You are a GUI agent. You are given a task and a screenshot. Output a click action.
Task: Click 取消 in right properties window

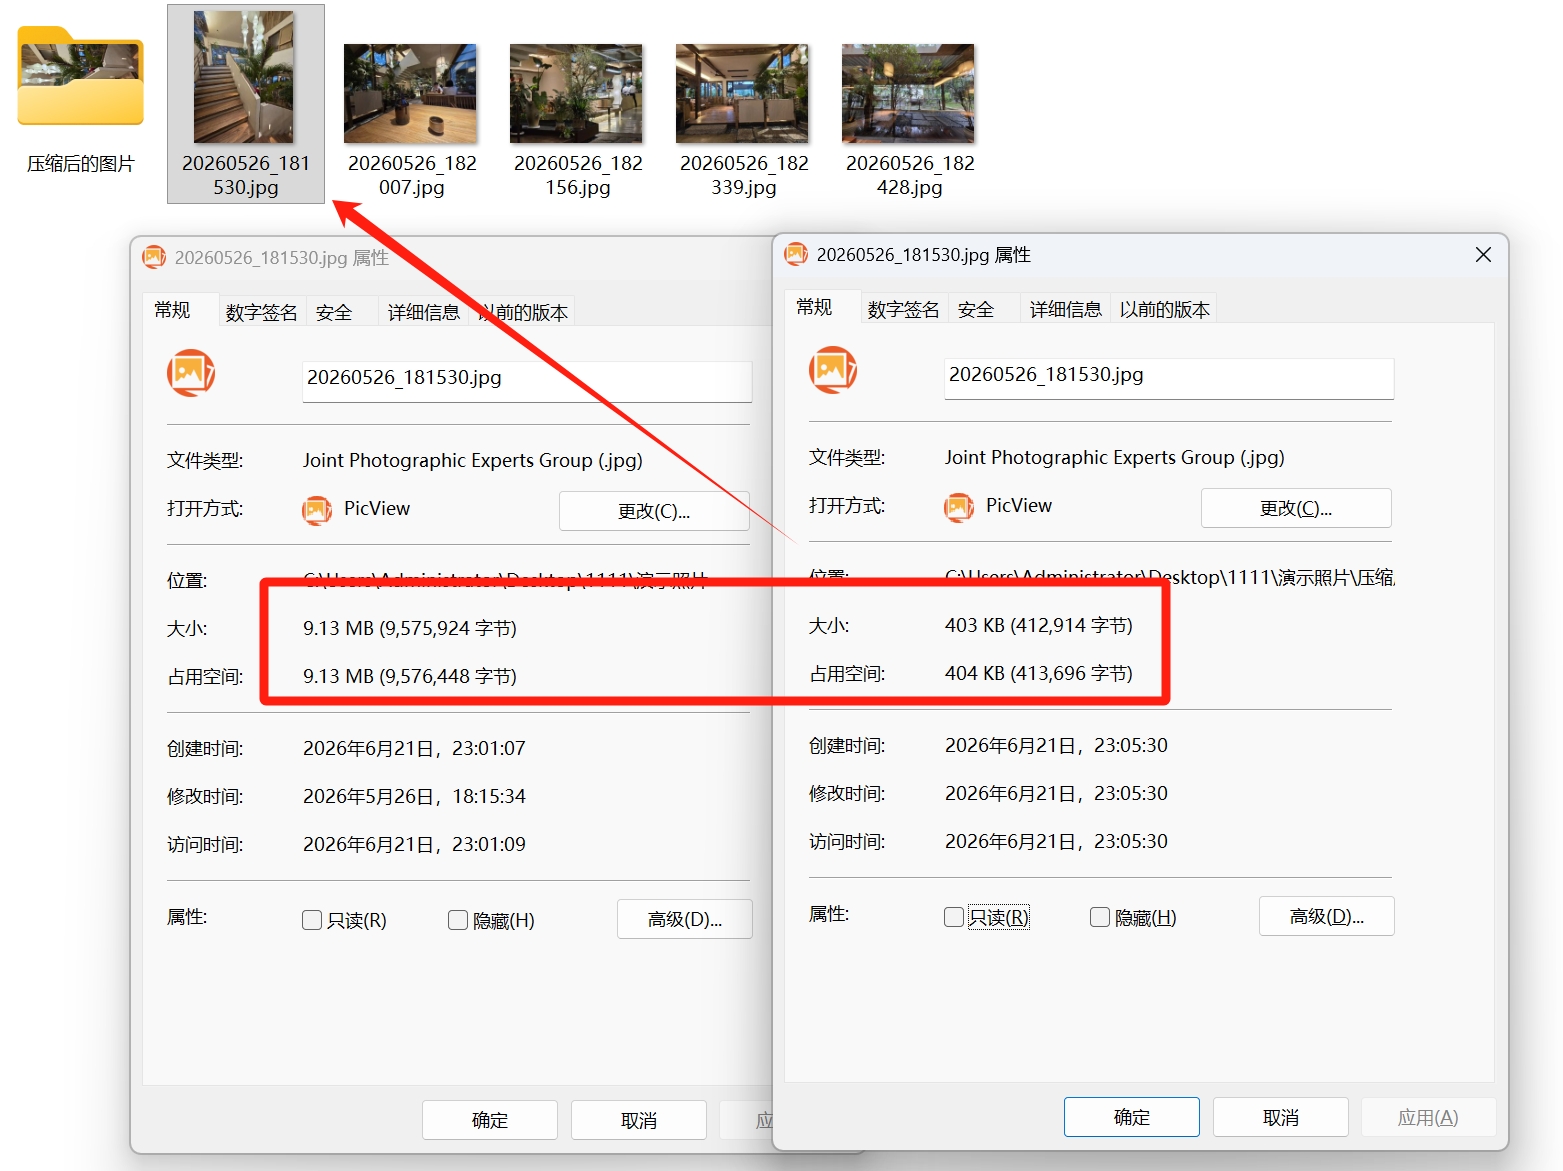pyautogui.click(x=1281, y=1117)
